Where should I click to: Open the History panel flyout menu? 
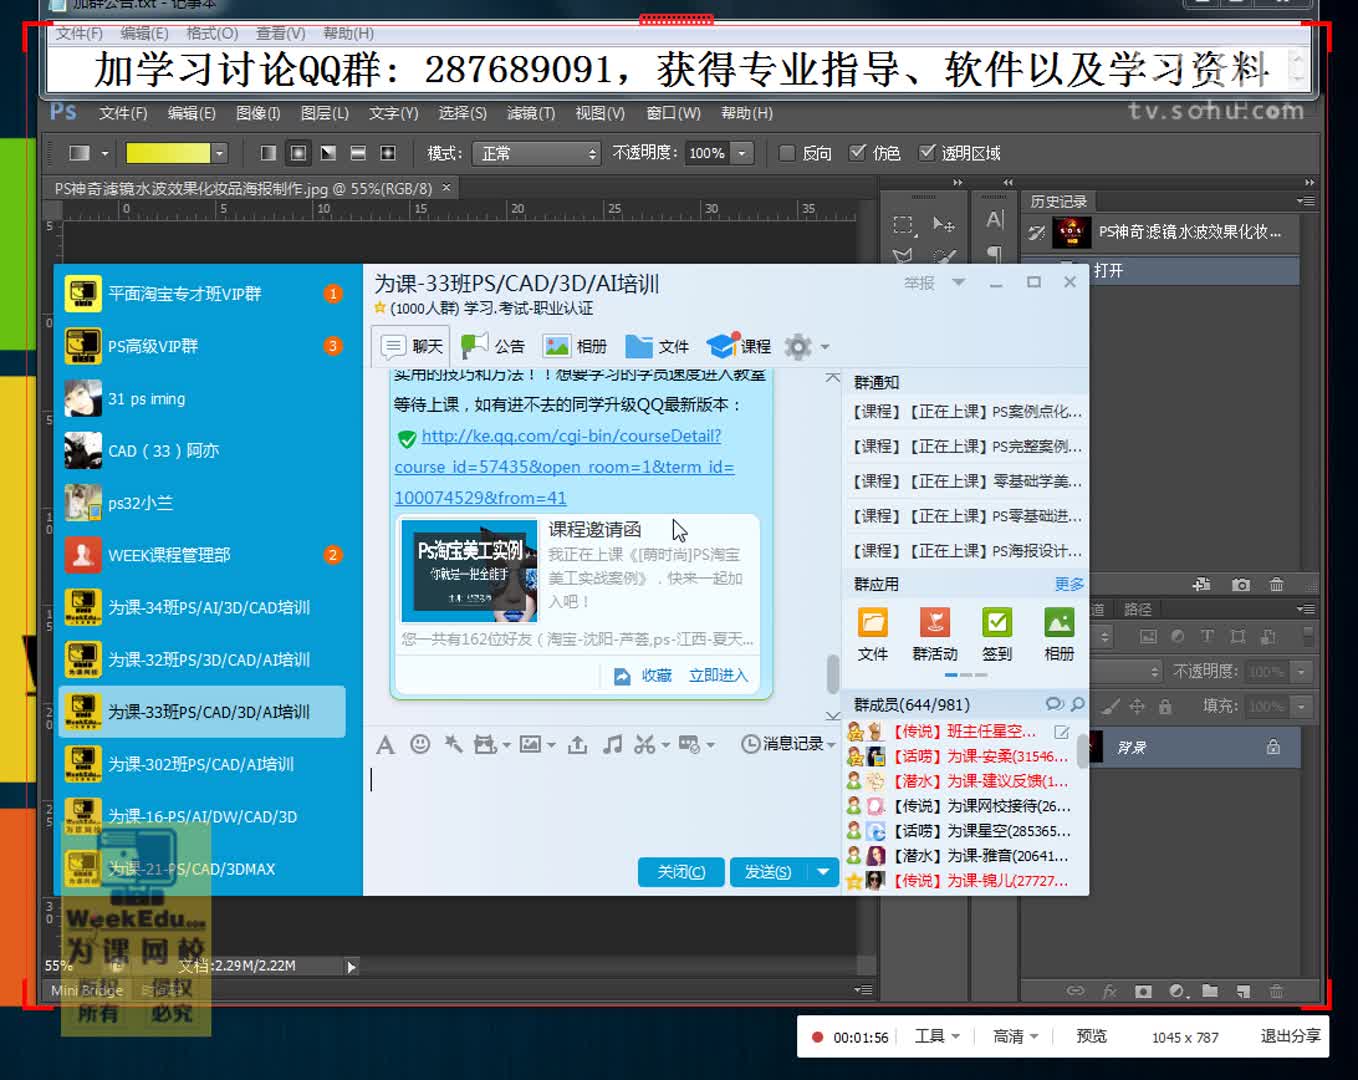(1305, 201)
